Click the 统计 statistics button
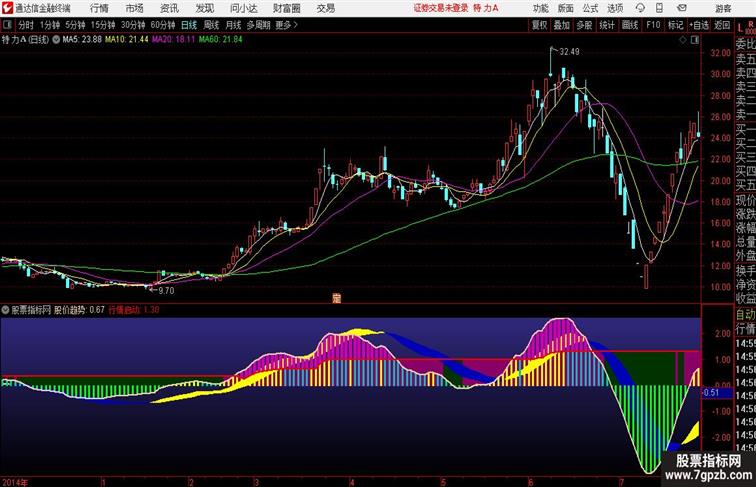Screen dimensions: 756x487 (607, 25)
